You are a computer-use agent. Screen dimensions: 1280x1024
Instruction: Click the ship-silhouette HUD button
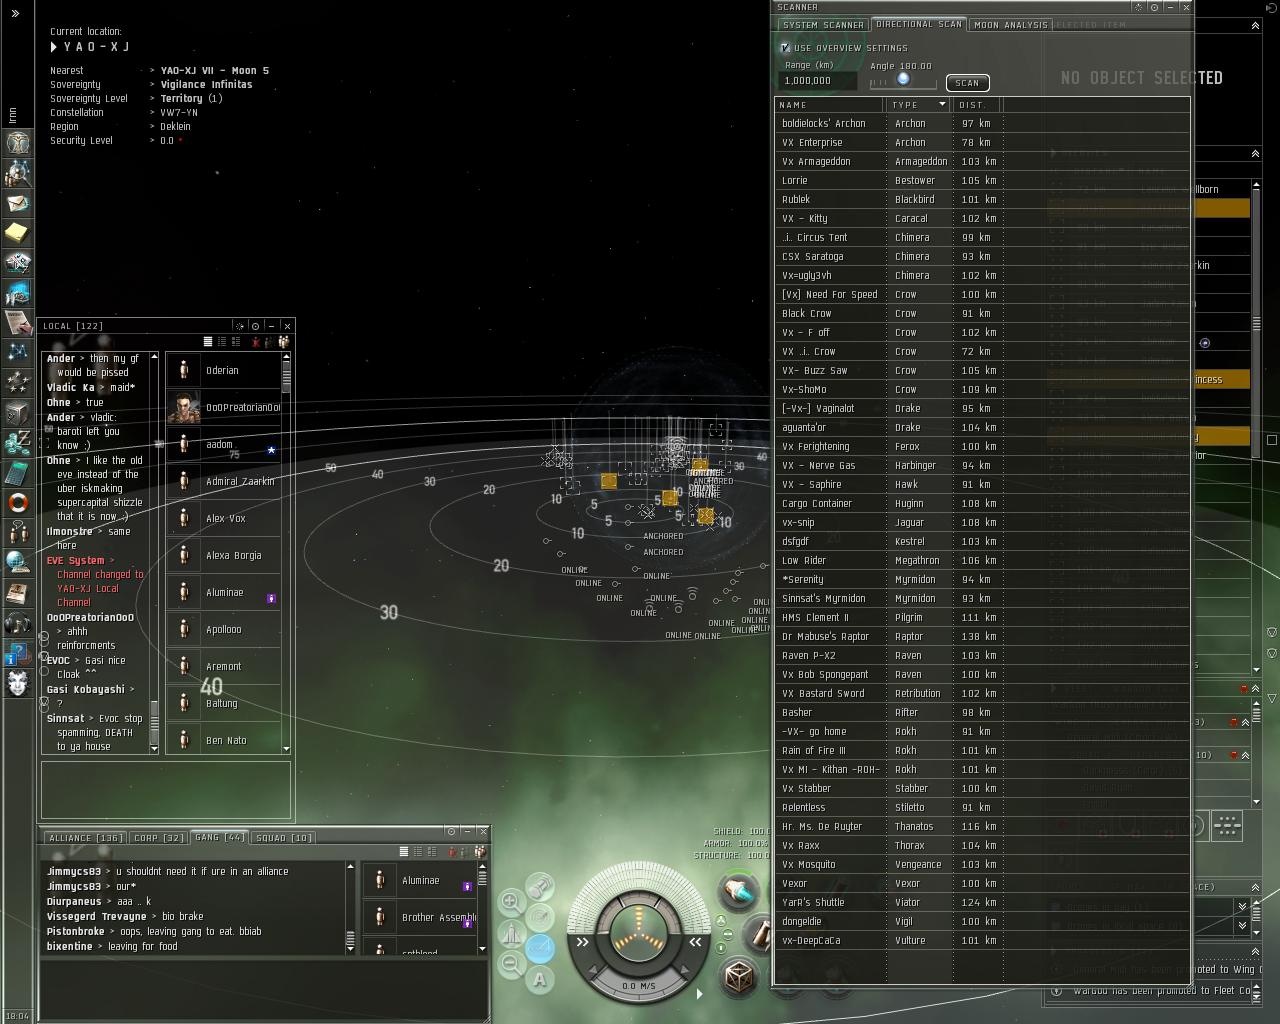point(512,934)
